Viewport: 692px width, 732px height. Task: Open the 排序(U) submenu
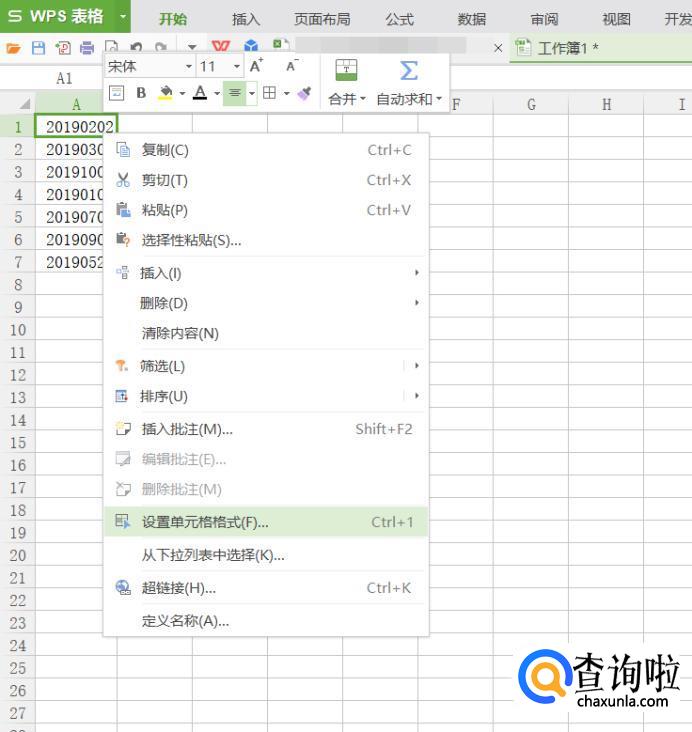coord(266,396)
